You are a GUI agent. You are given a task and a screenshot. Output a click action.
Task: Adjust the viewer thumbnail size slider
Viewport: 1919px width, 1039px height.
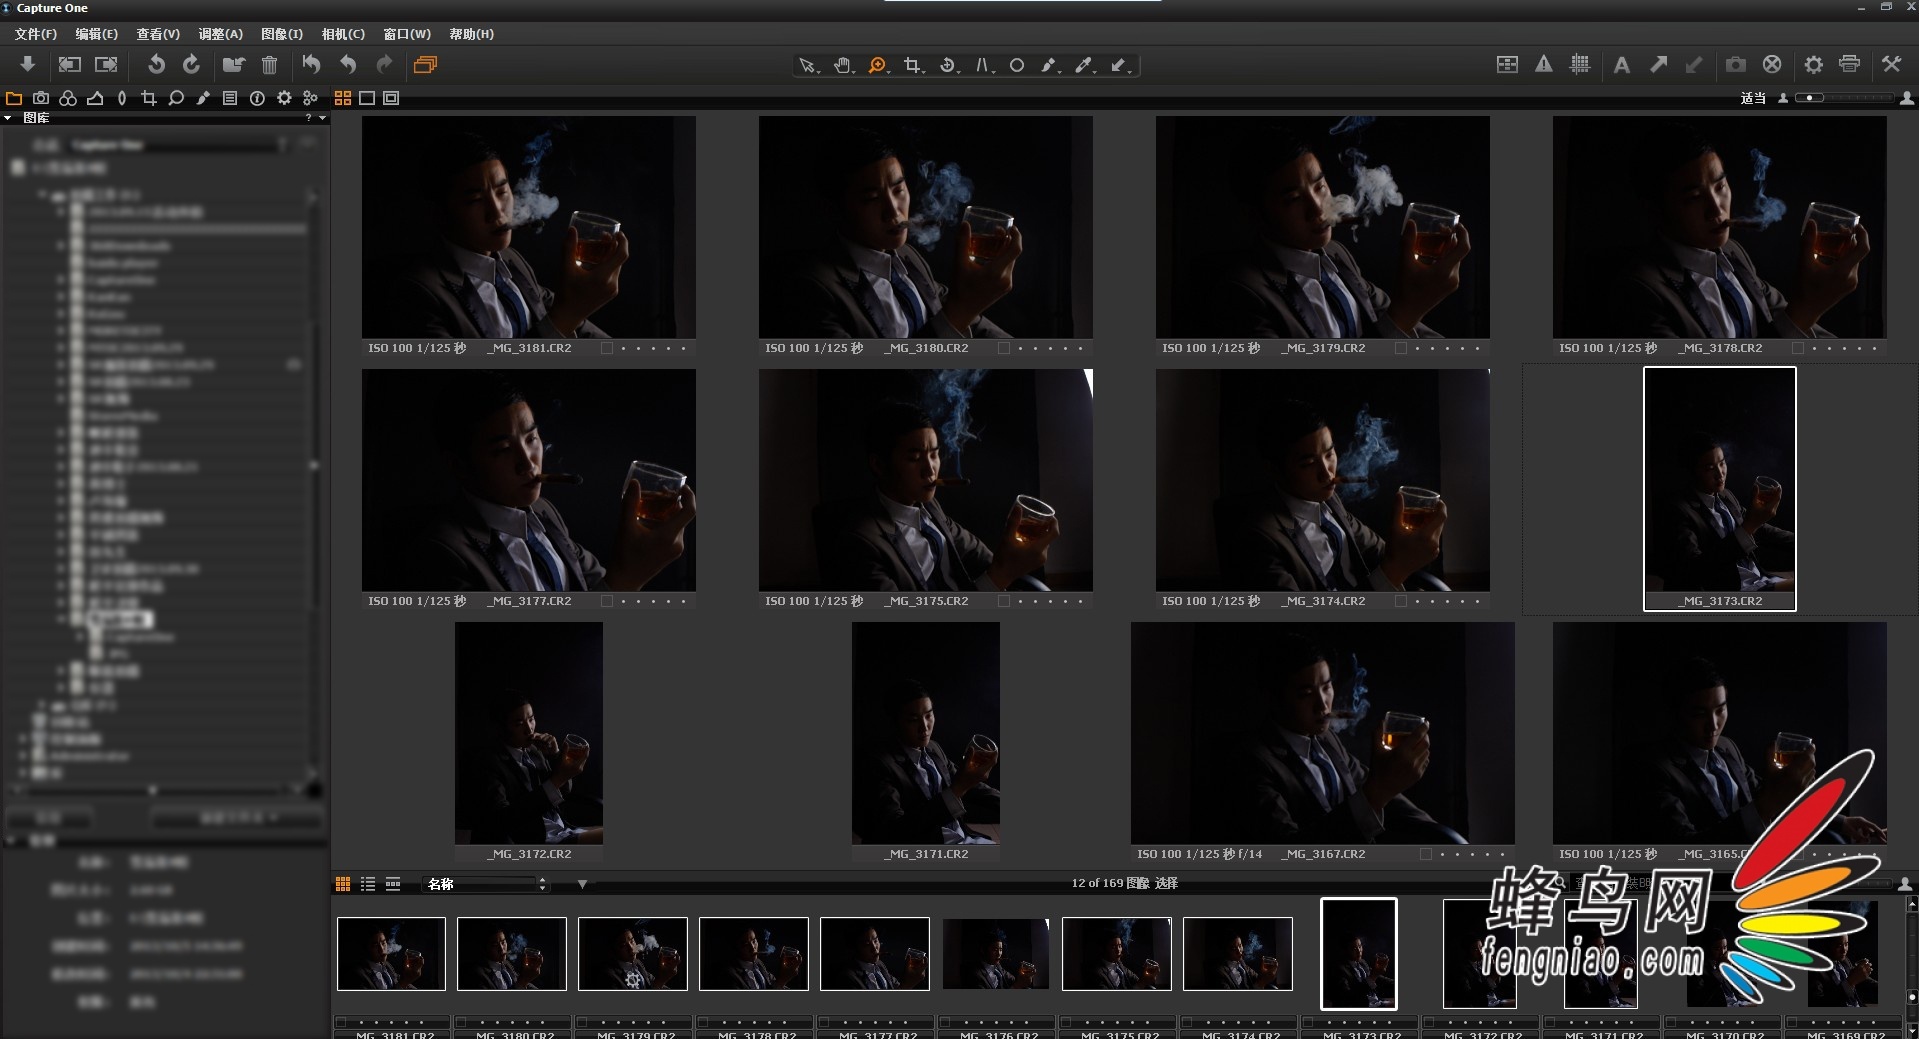[x=1844, y=98]
